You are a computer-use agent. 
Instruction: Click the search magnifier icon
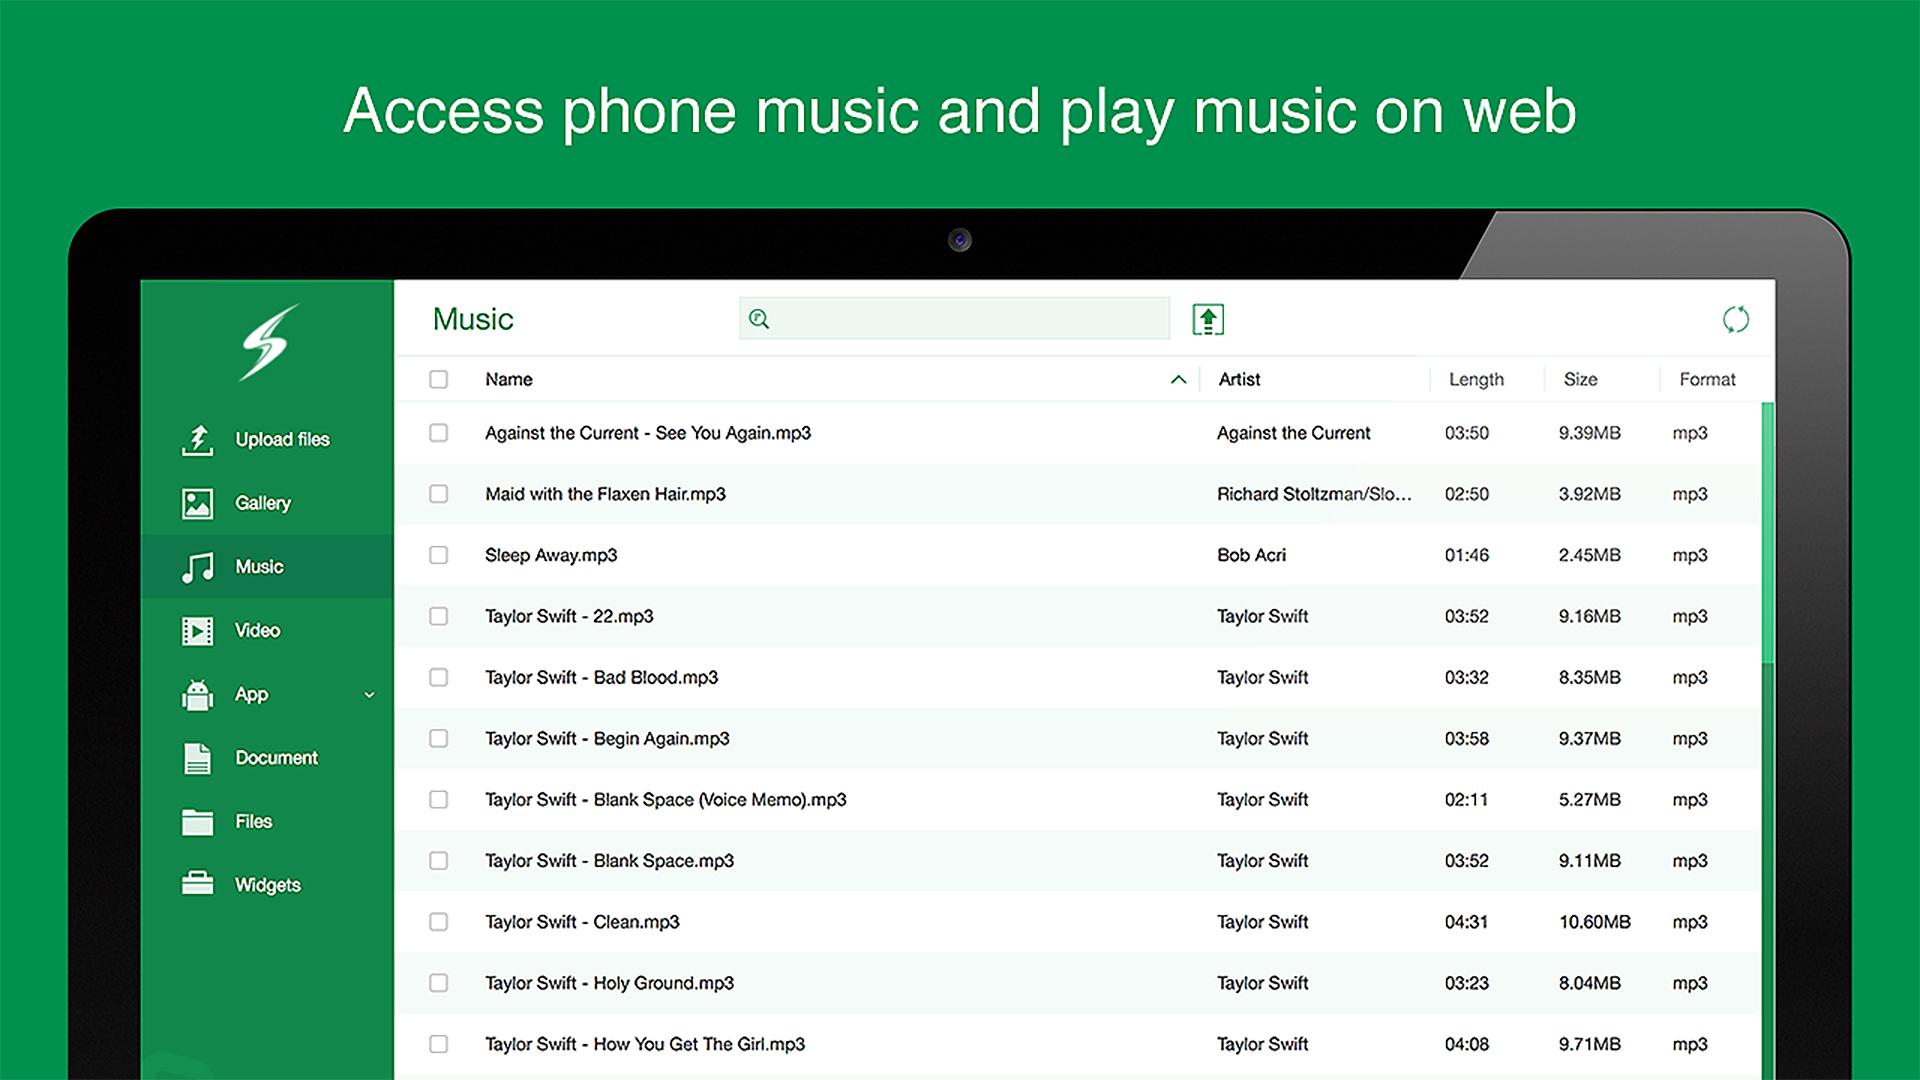coord(759,319)
